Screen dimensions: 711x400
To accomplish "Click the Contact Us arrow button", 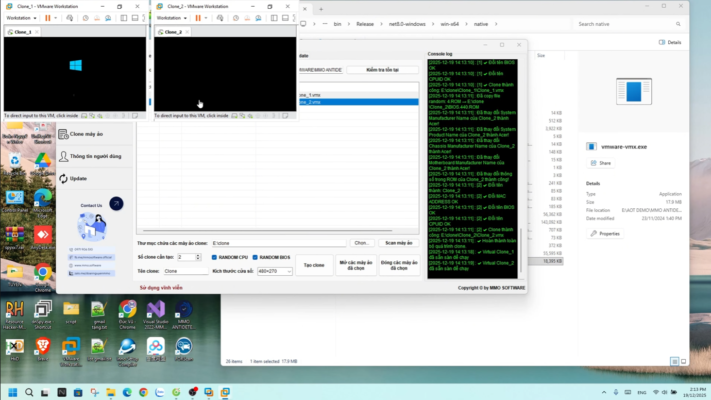I will click(x=116, y=204).
